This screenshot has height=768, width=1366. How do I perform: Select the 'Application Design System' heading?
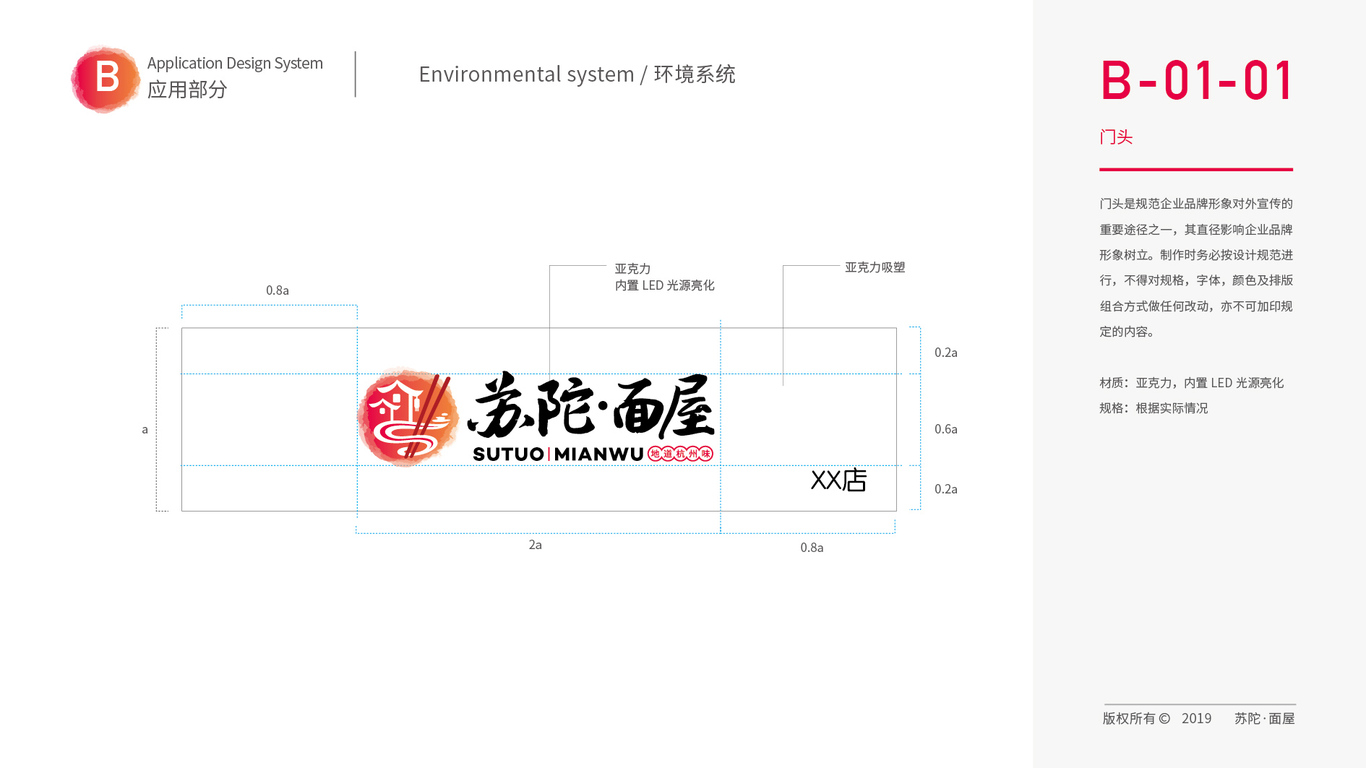[235, 63]
